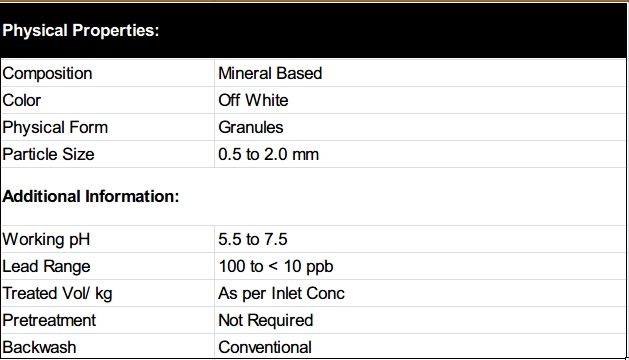Image resolution: width=629 pixels, height=360 pixels.
Task: Click the Physical Properties header
Action: tap(81, 31)
